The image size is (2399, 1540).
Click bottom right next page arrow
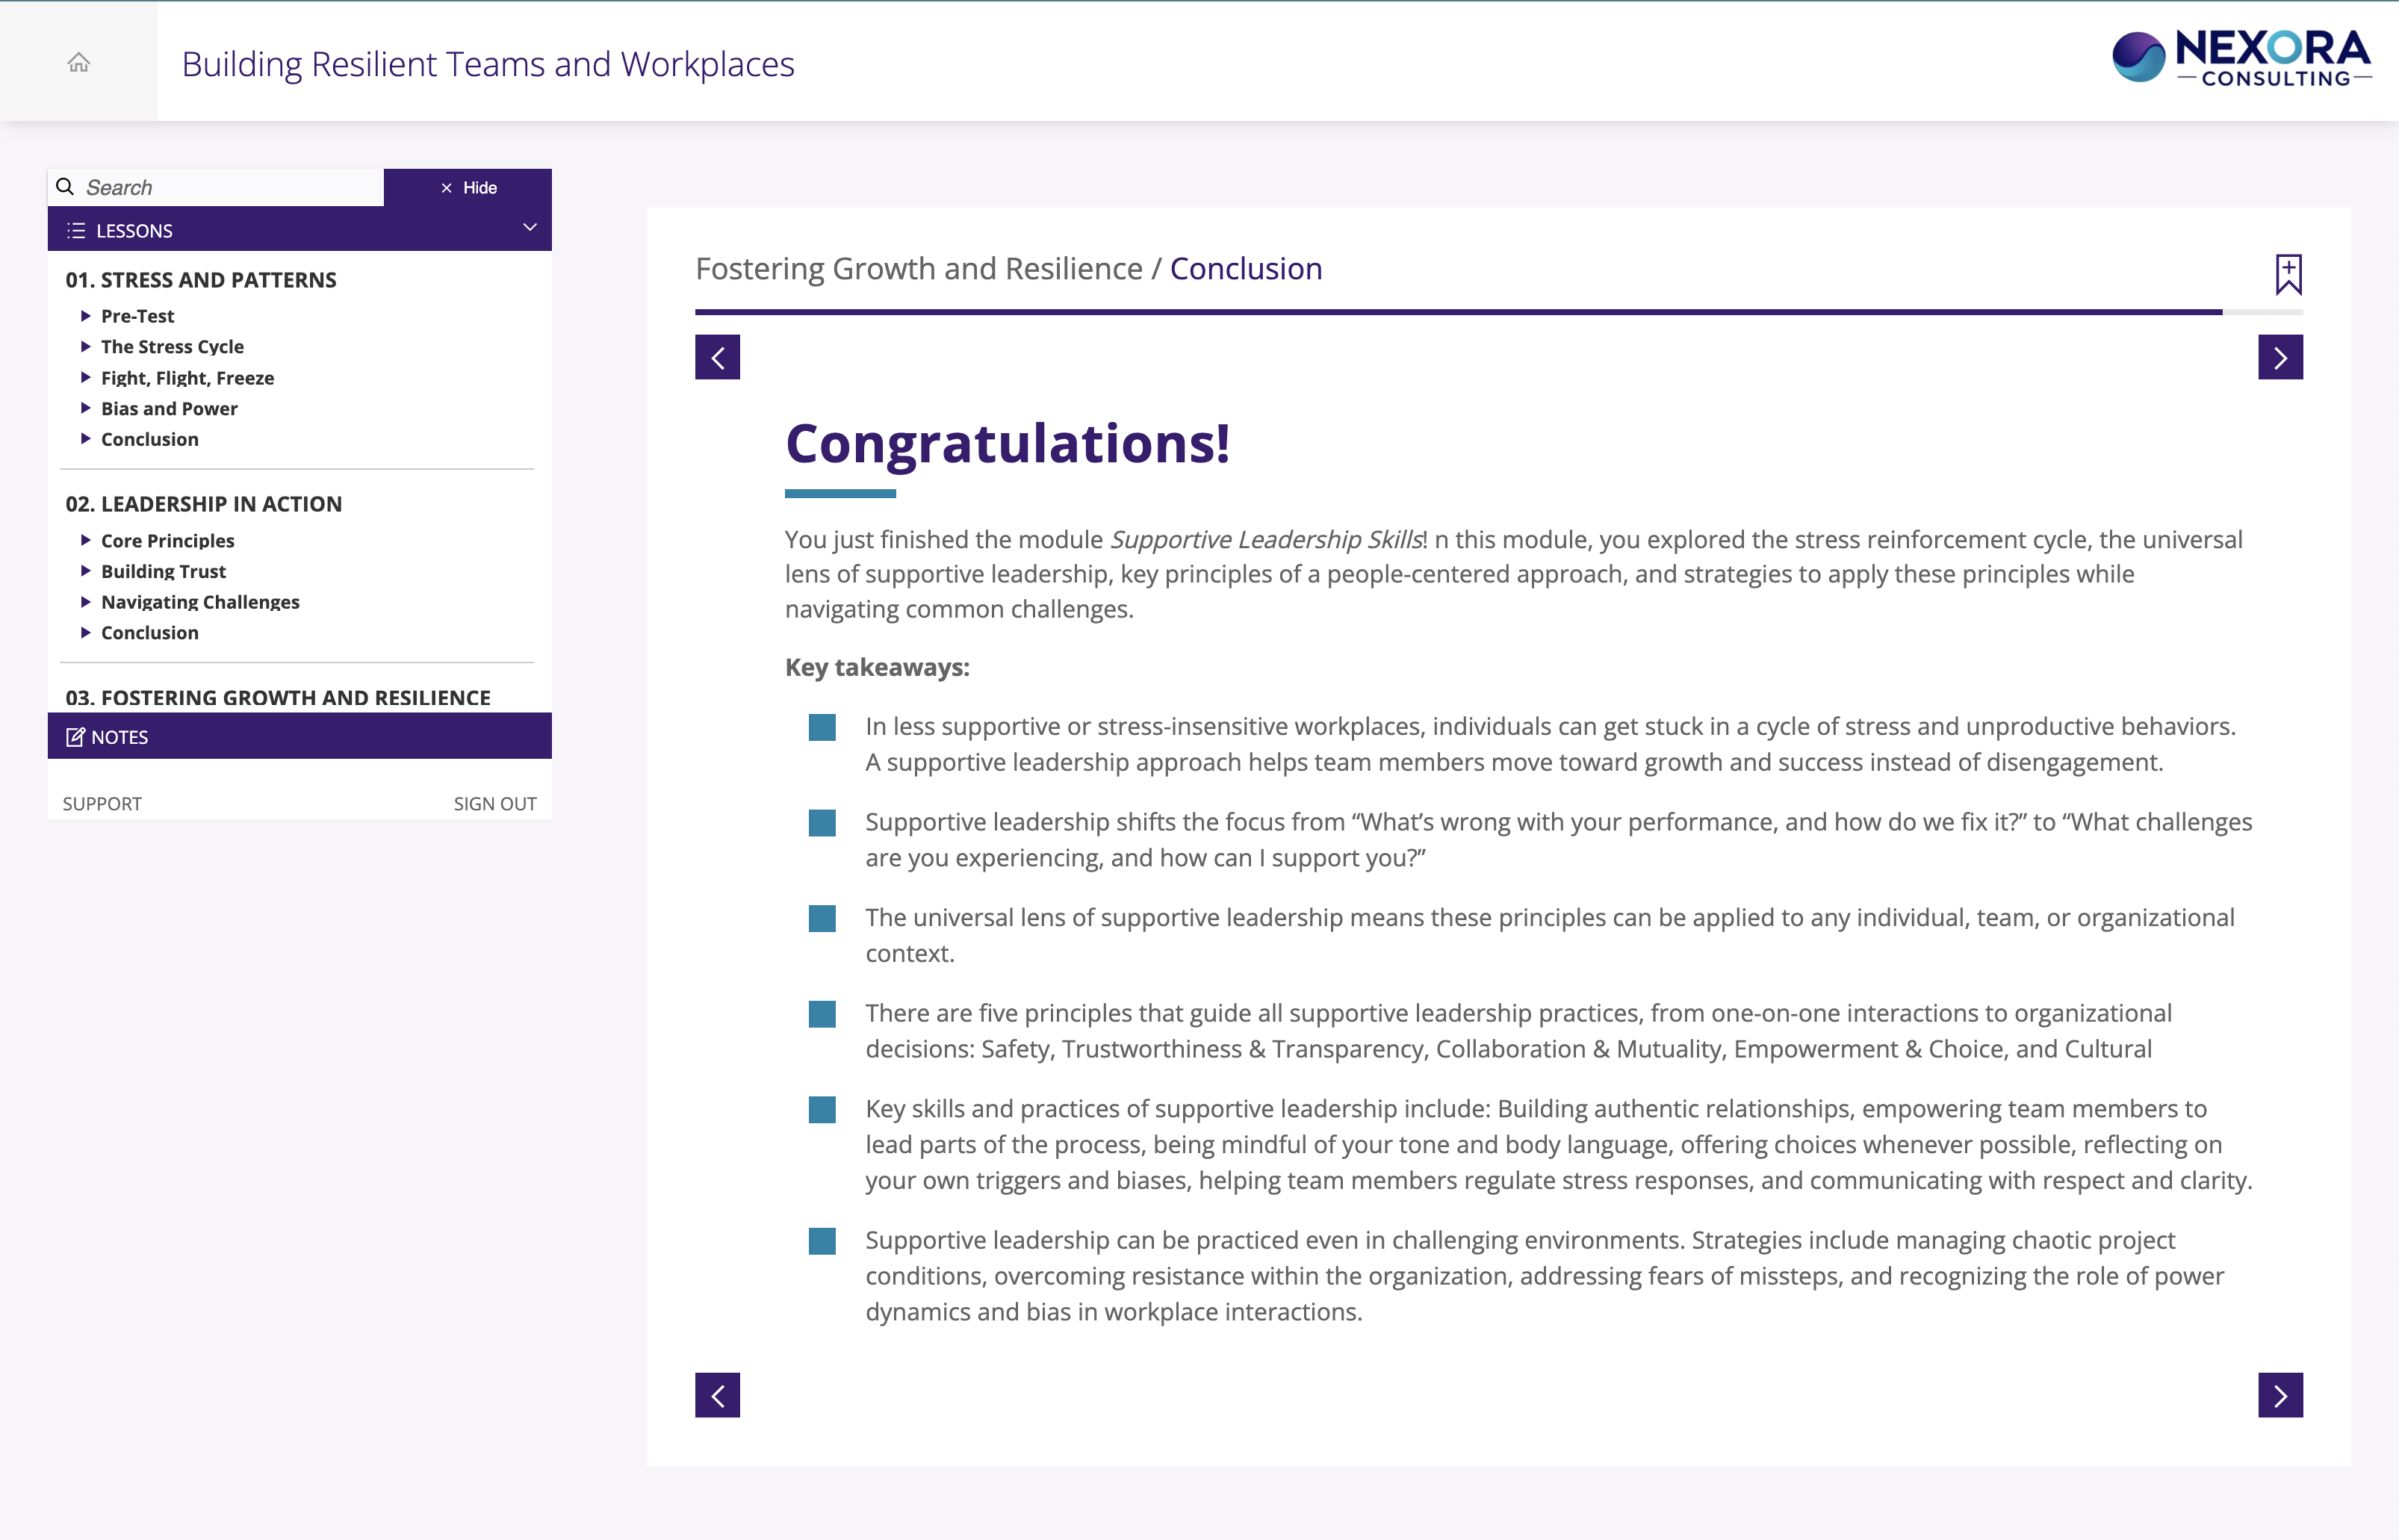coord(2280,1395)
